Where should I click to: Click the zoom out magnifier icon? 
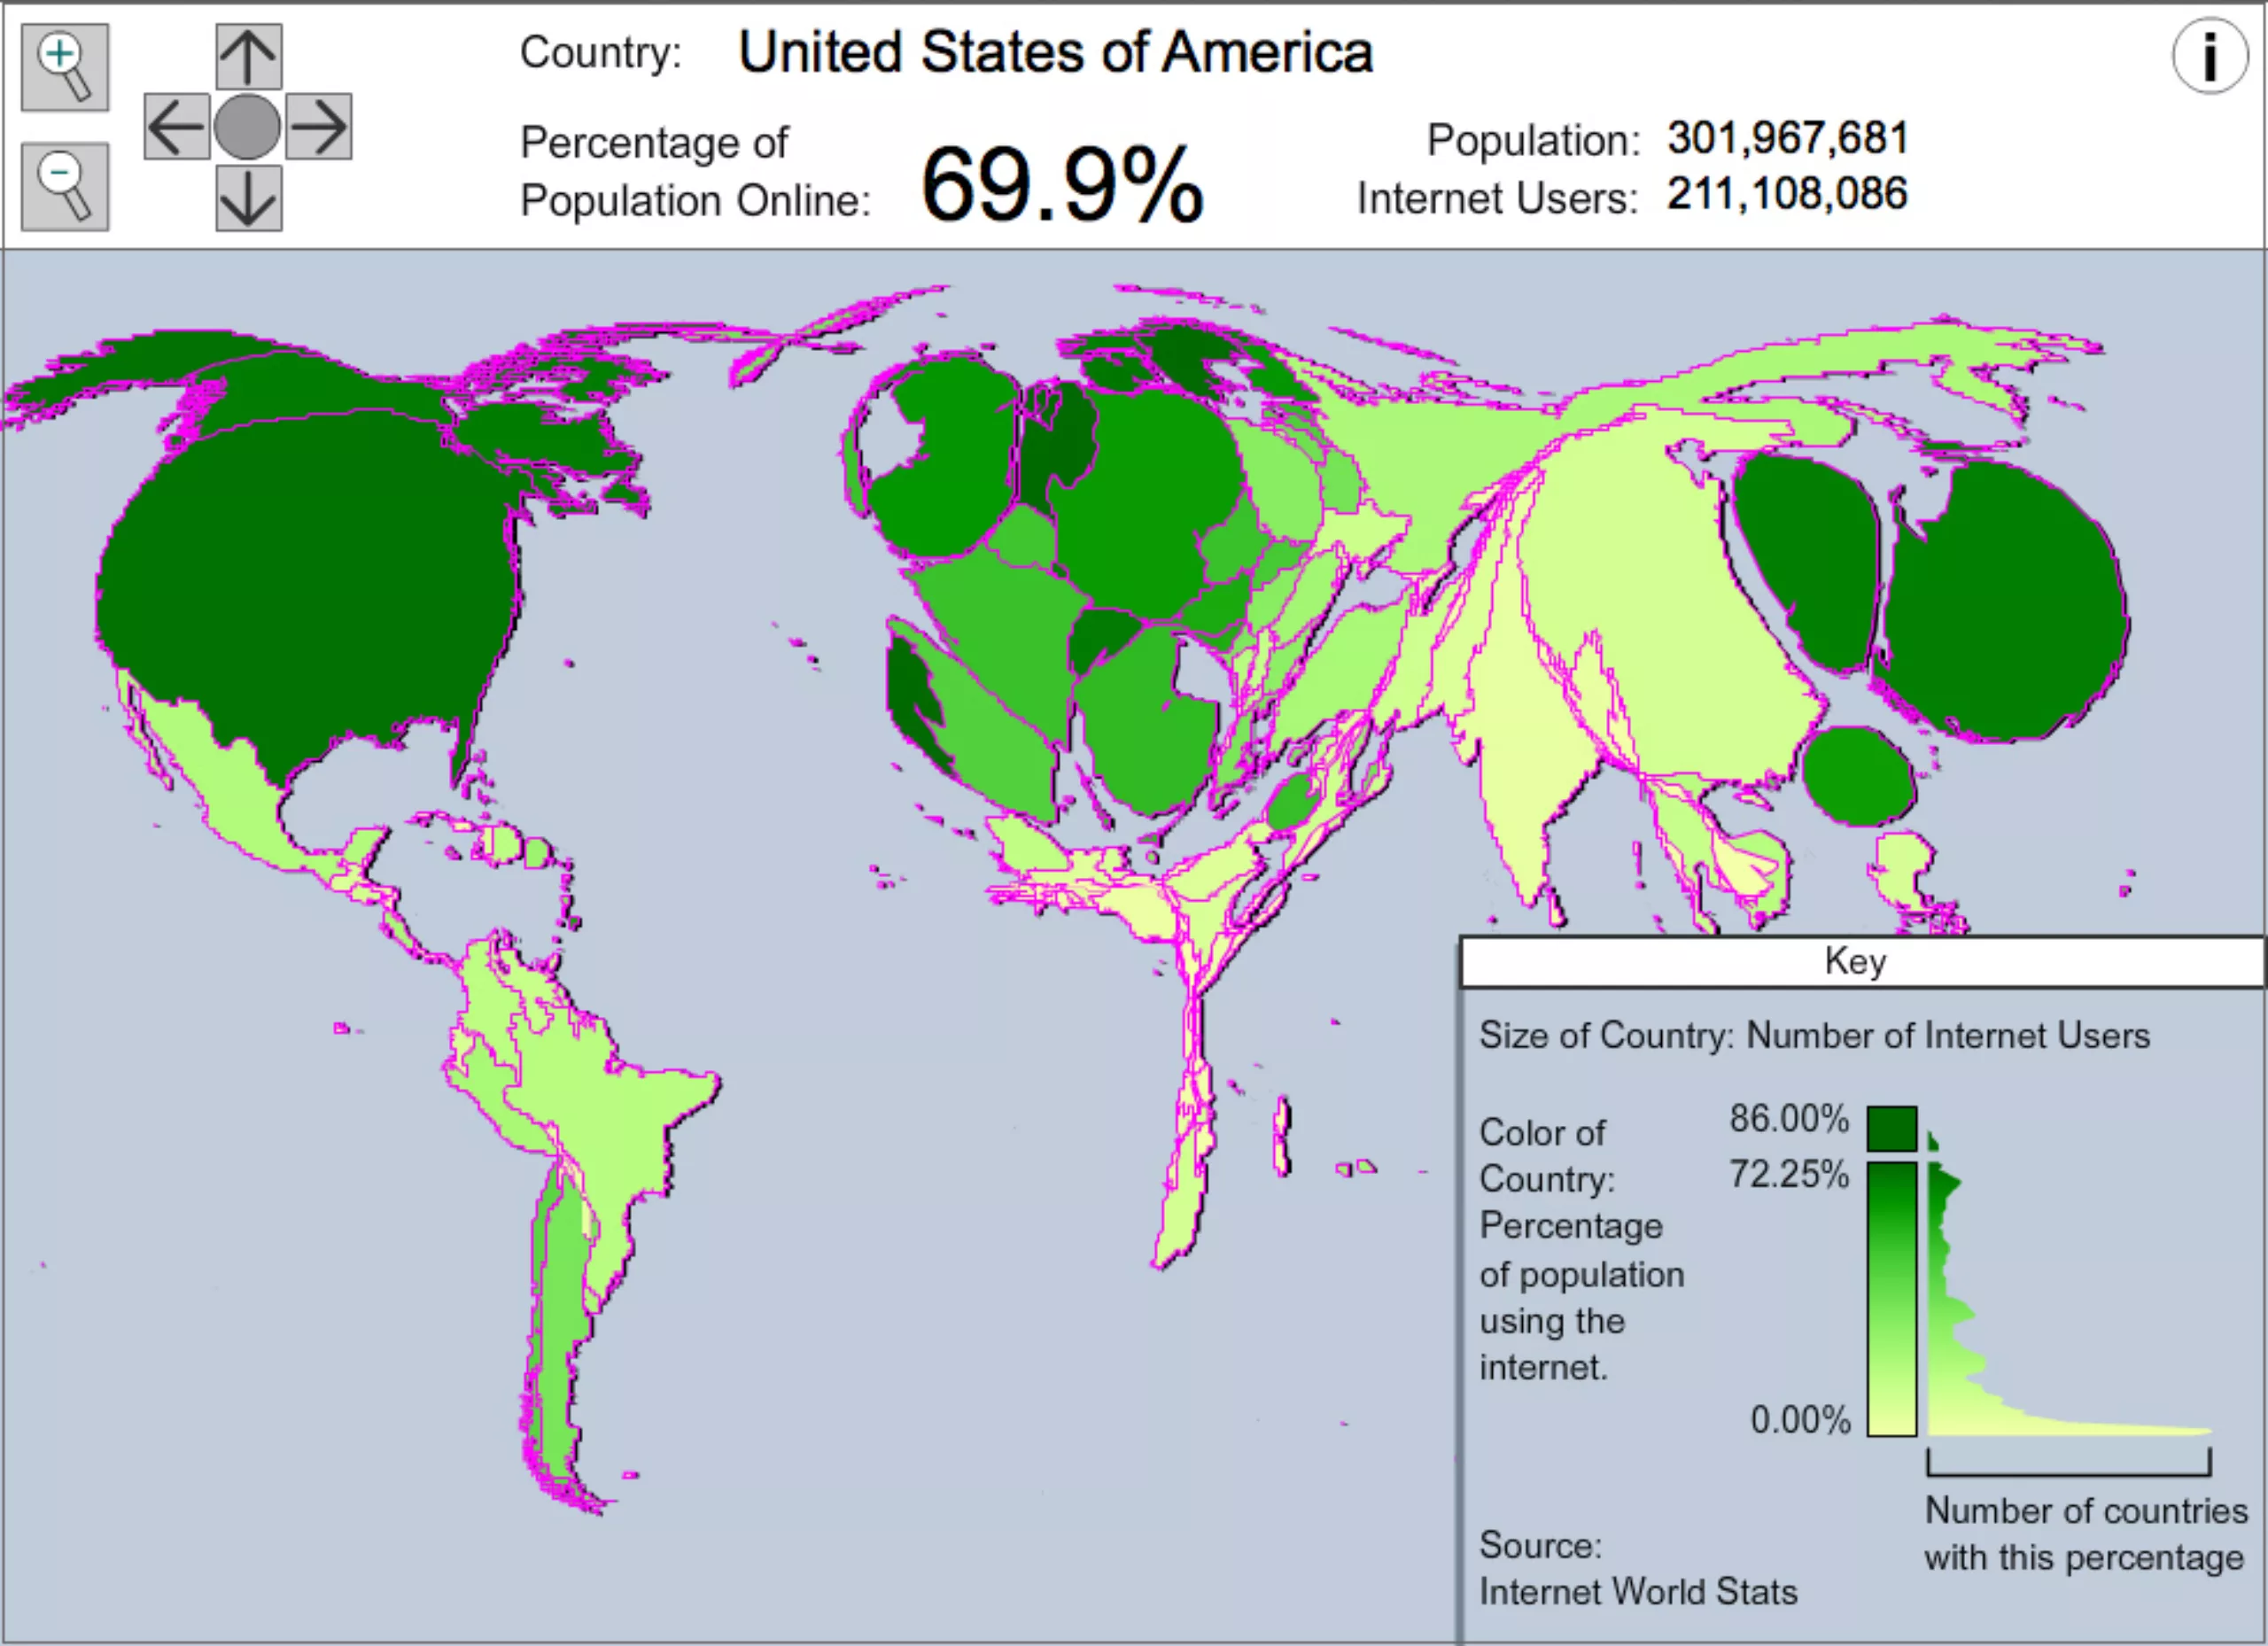(x=65, y=187)
